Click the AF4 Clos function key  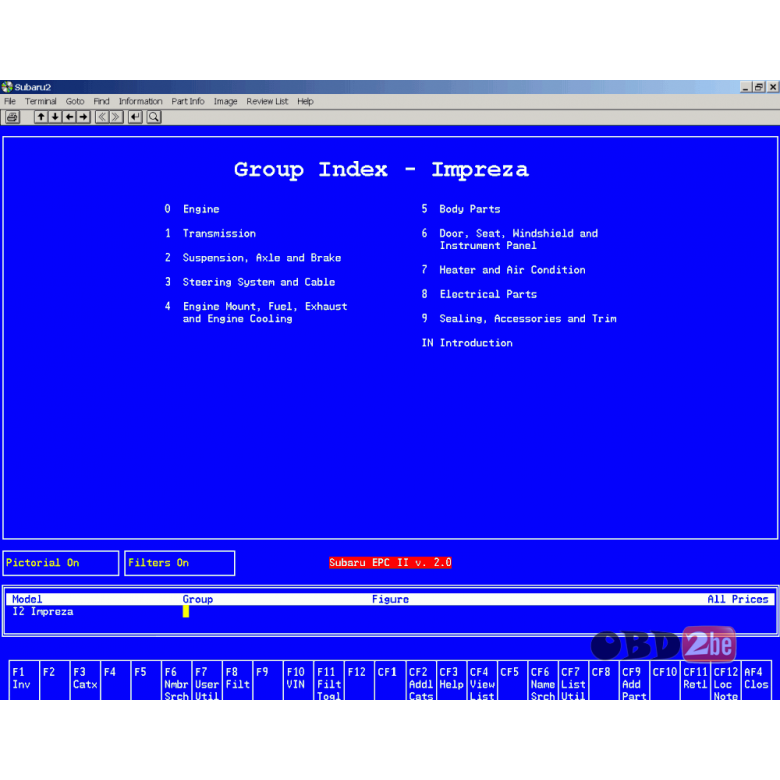point(756,680)
